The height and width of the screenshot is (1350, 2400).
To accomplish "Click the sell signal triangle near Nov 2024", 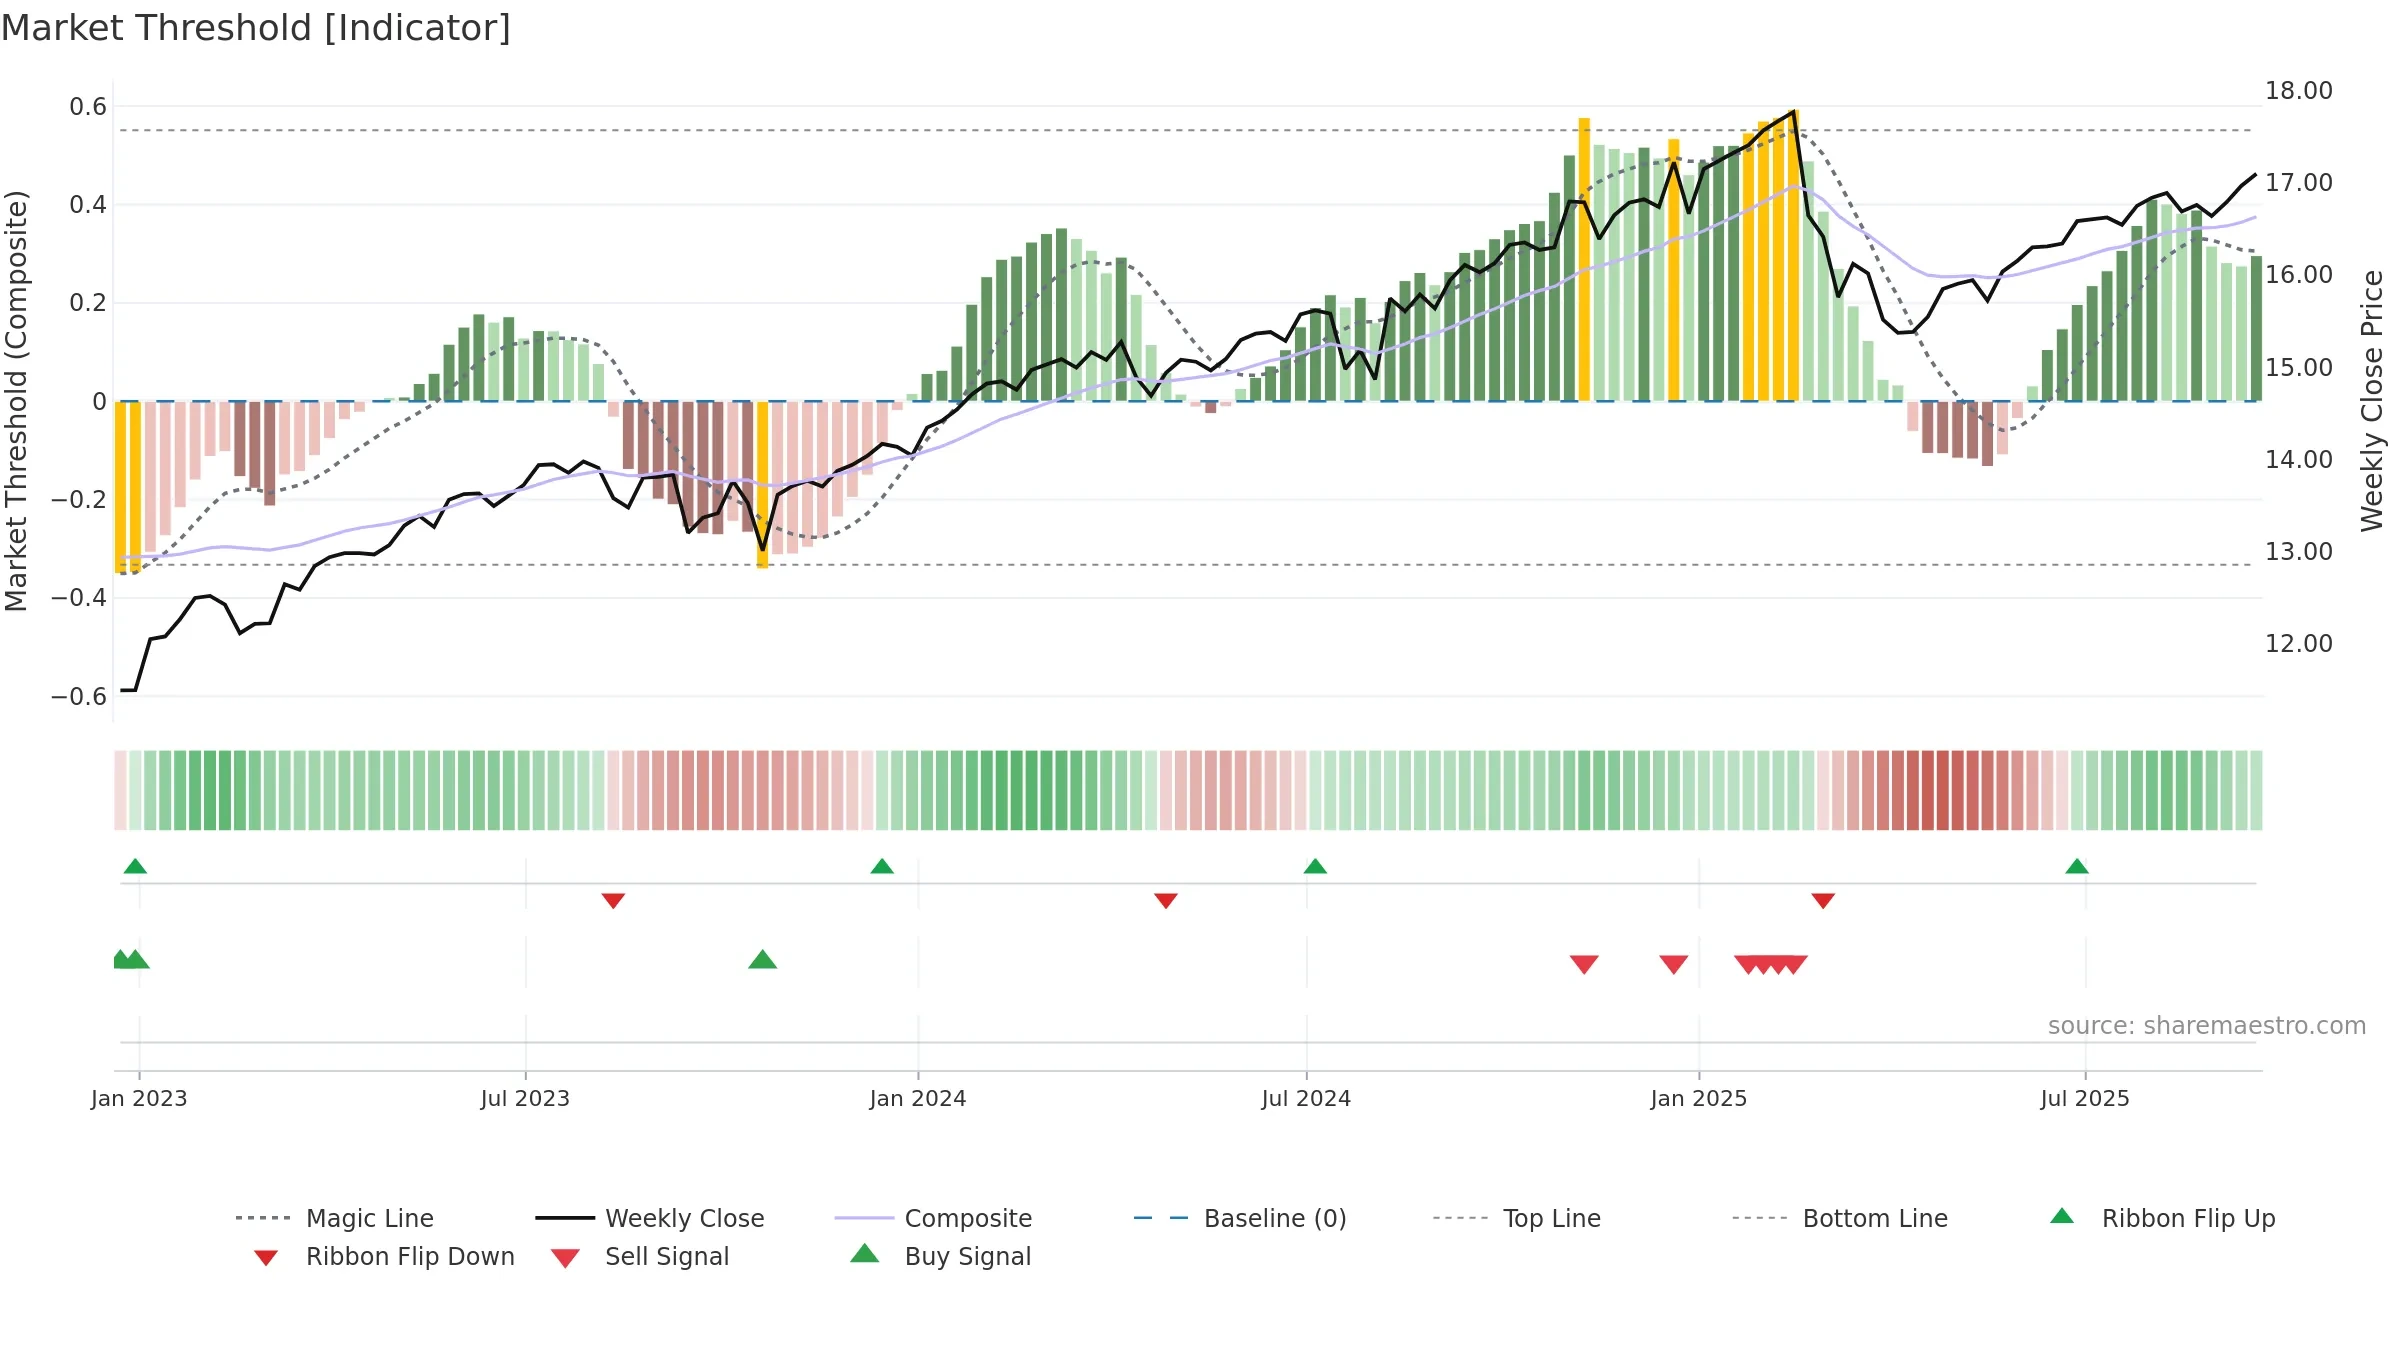I will [x=1584, y=965].
